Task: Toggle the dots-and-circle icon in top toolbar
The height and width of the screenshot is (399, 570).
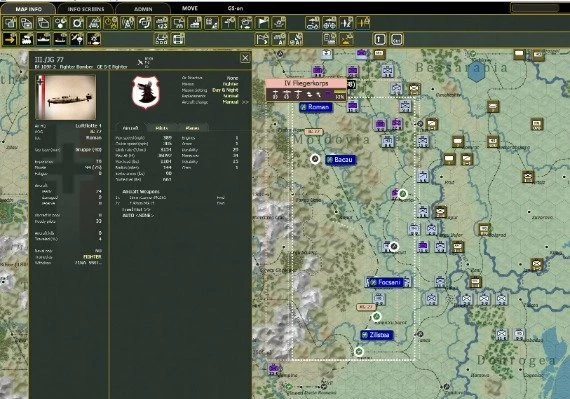Action: pyautogui.click(x=60, y=23)
